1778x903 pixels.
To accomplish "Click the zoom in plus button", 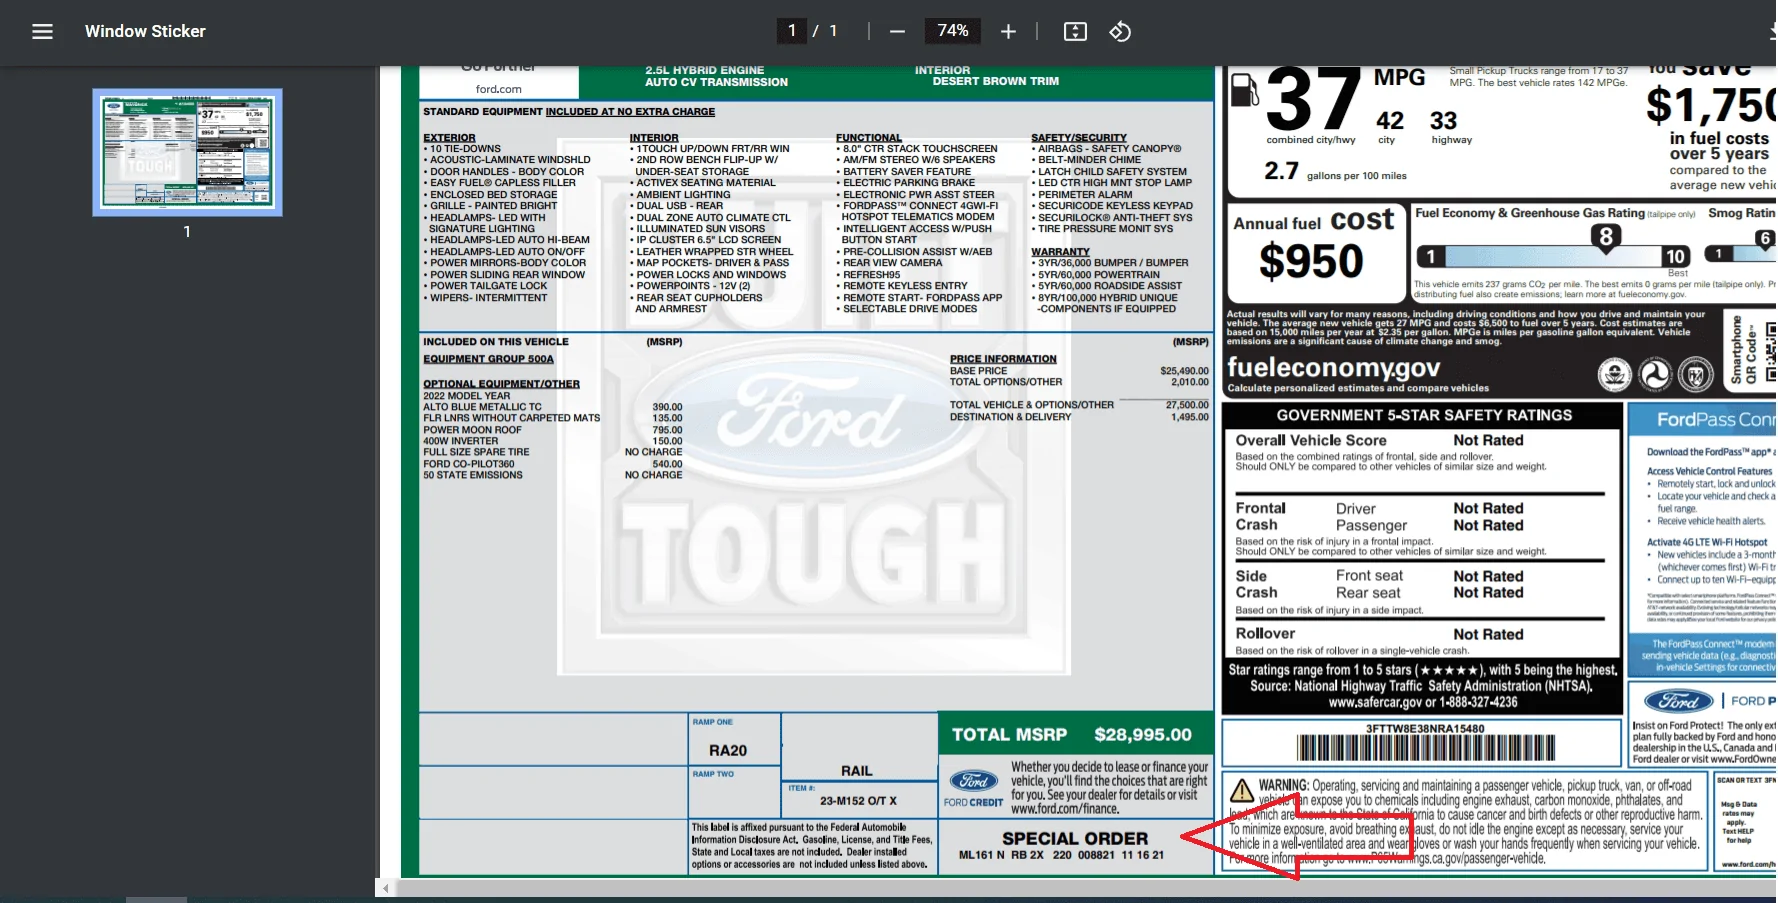I will [x=1008, y=32].
